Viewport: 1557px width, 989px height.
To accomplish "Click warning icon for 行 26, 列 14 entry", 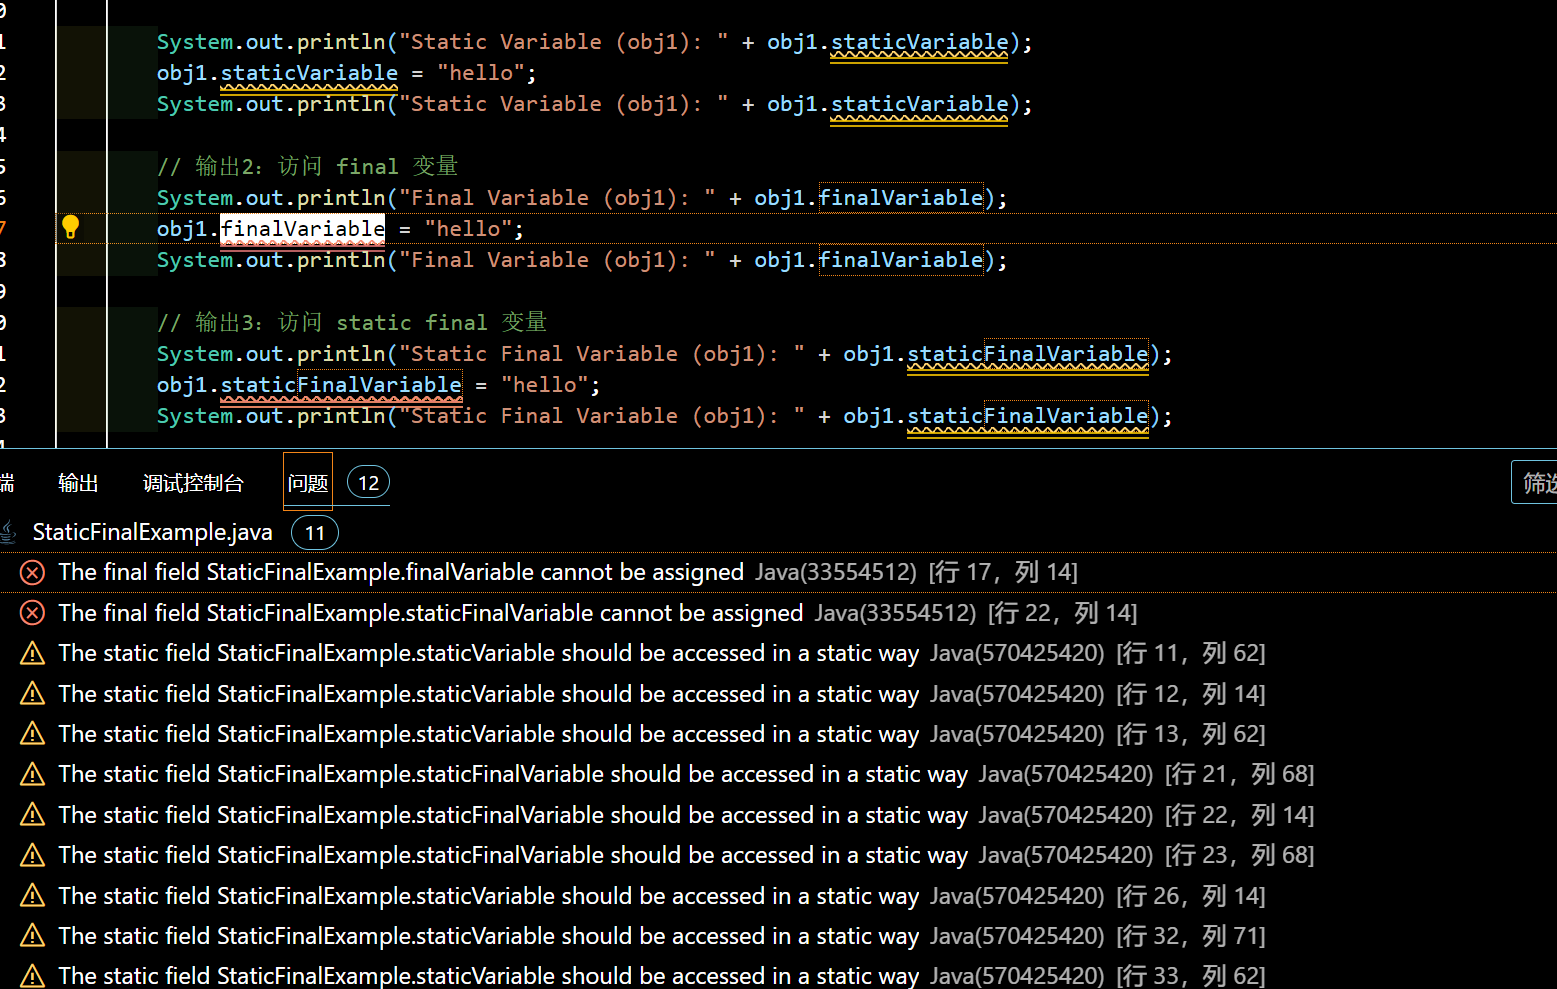I will [32, 896].
